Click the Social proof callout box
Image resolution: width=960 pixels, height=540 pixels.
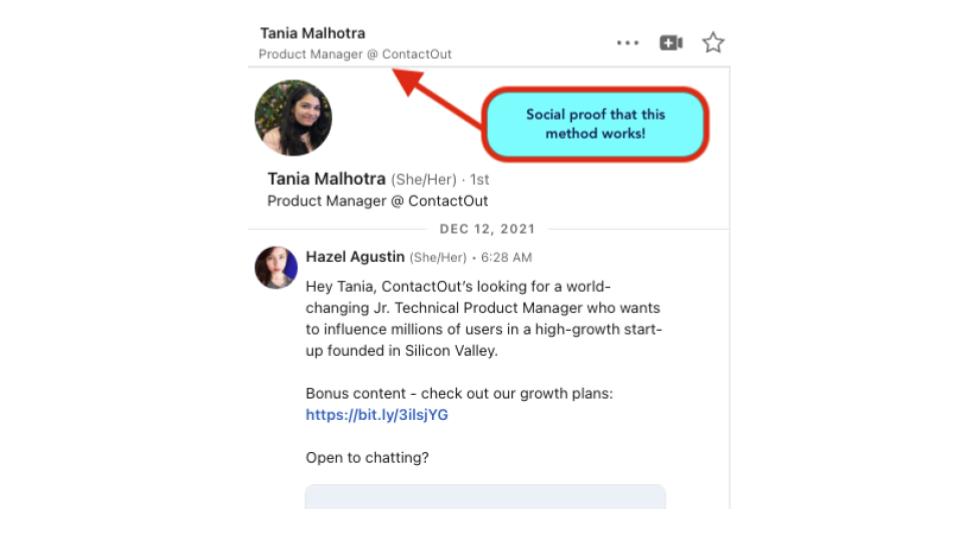(595, 124)
